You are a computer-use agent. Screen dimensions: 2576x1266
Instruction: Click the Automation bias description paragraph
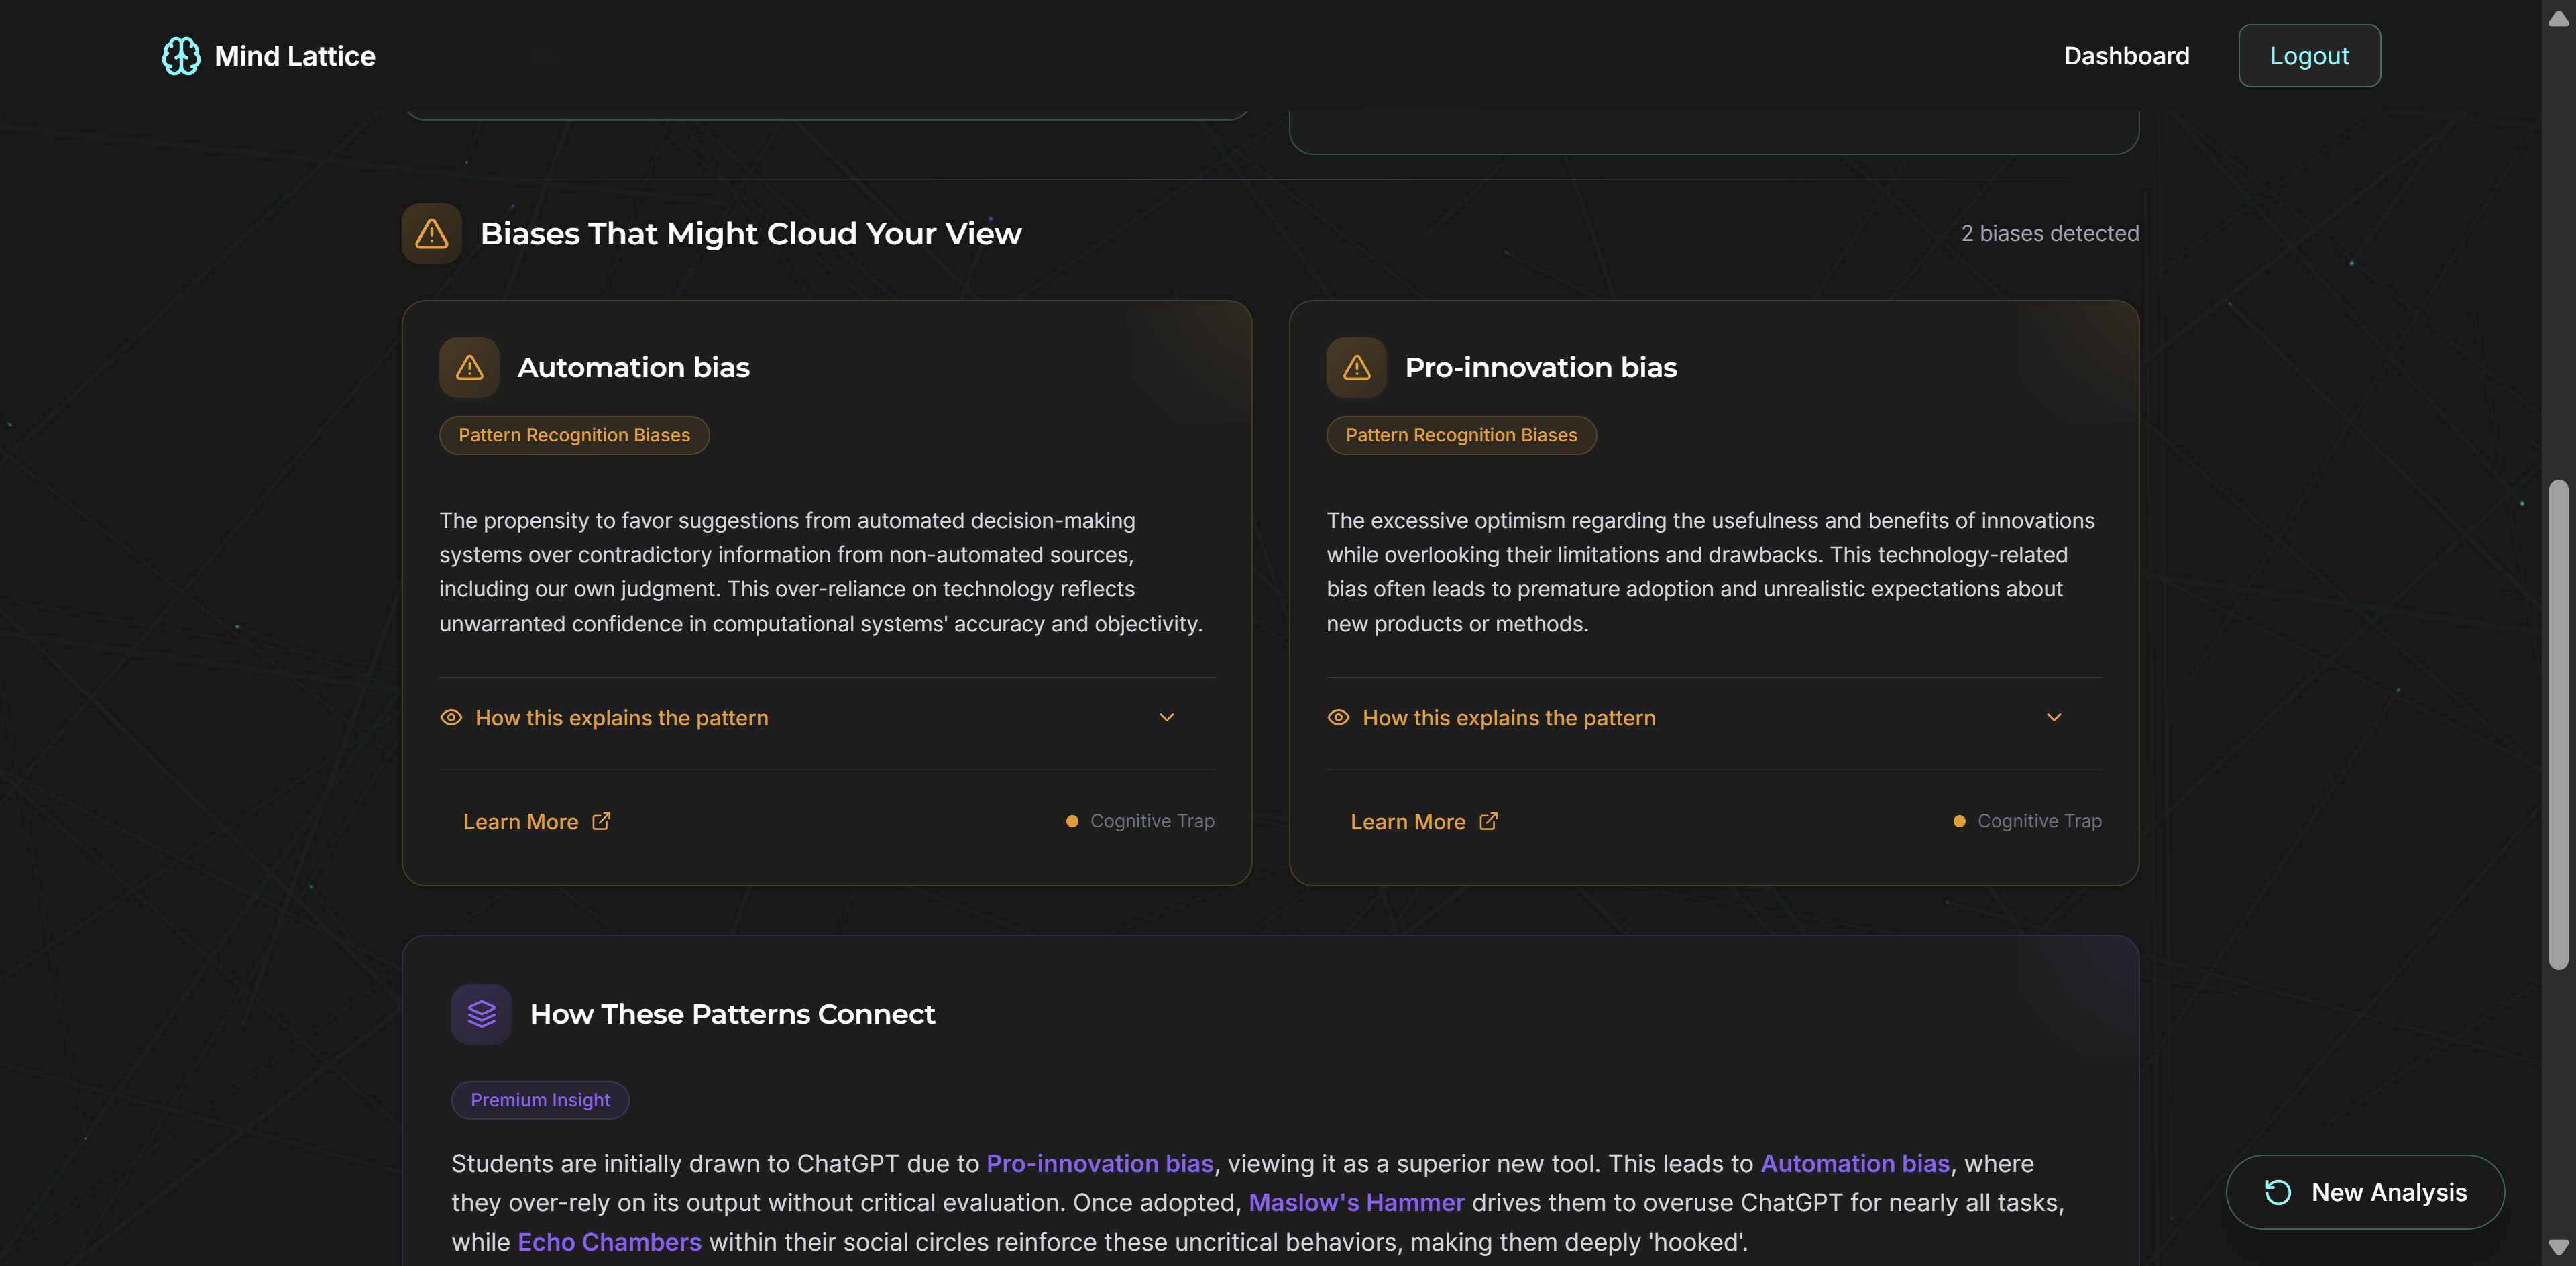[x=821, y=572]
